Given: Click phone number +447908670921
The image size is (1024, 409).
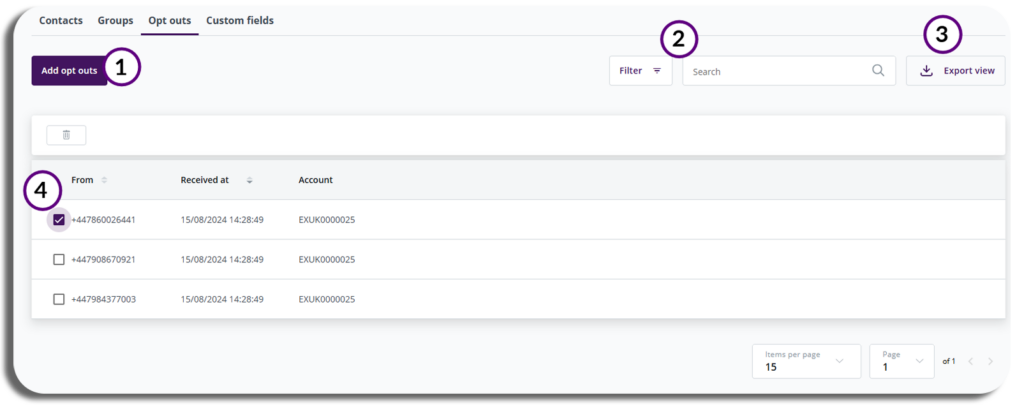Looking at the screenshot, I should 103,259.
